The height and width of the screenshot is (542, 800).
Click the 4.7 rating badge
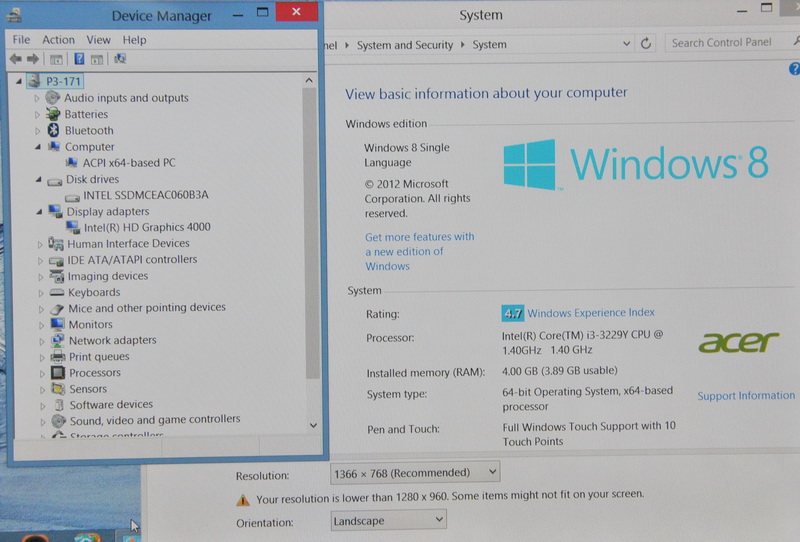click(x=512, y=313)
